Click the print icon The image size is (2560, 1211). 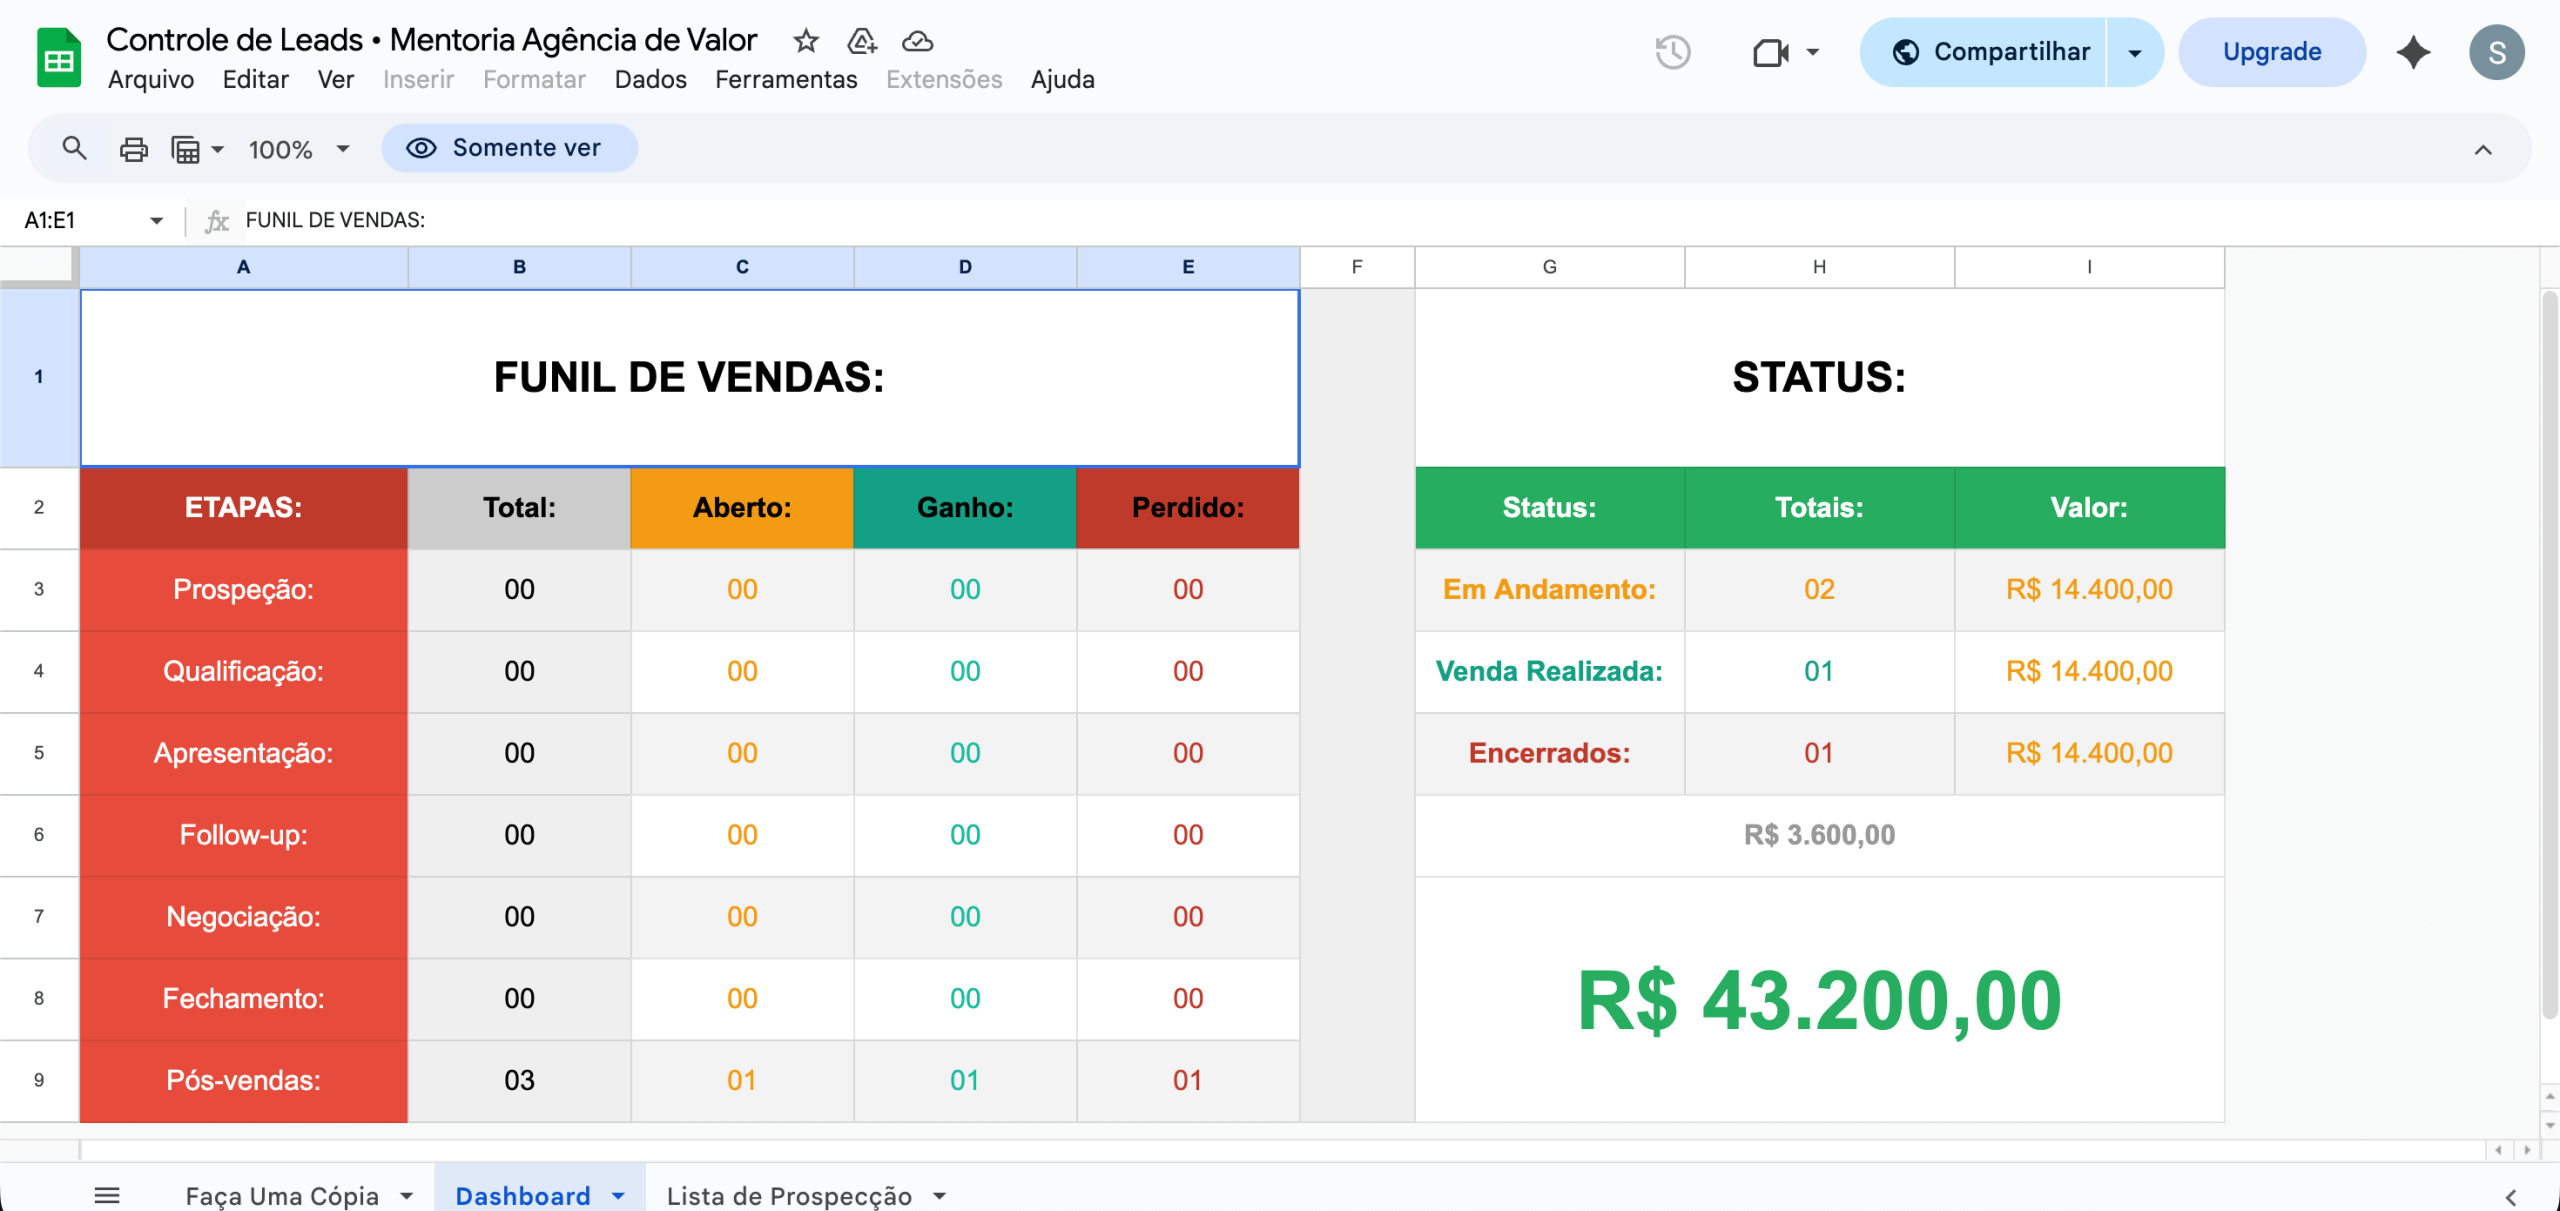pyautogui.click(x=133, y=149)
